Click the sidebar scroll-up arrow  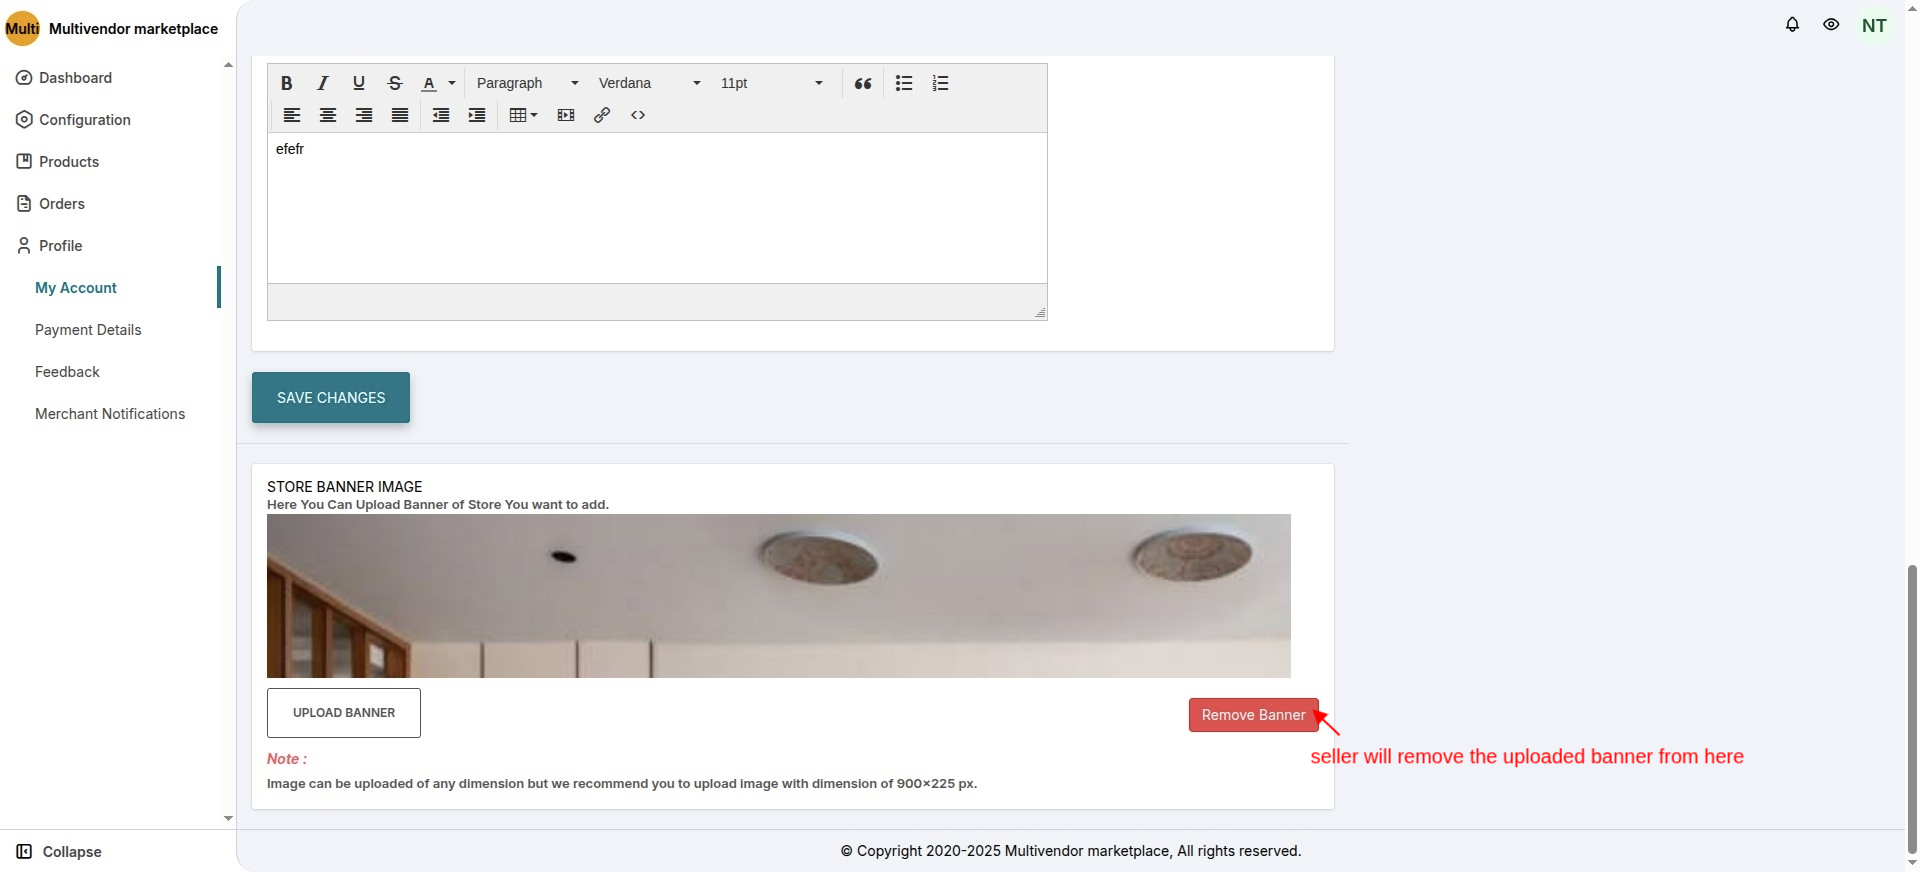[228, 65]
